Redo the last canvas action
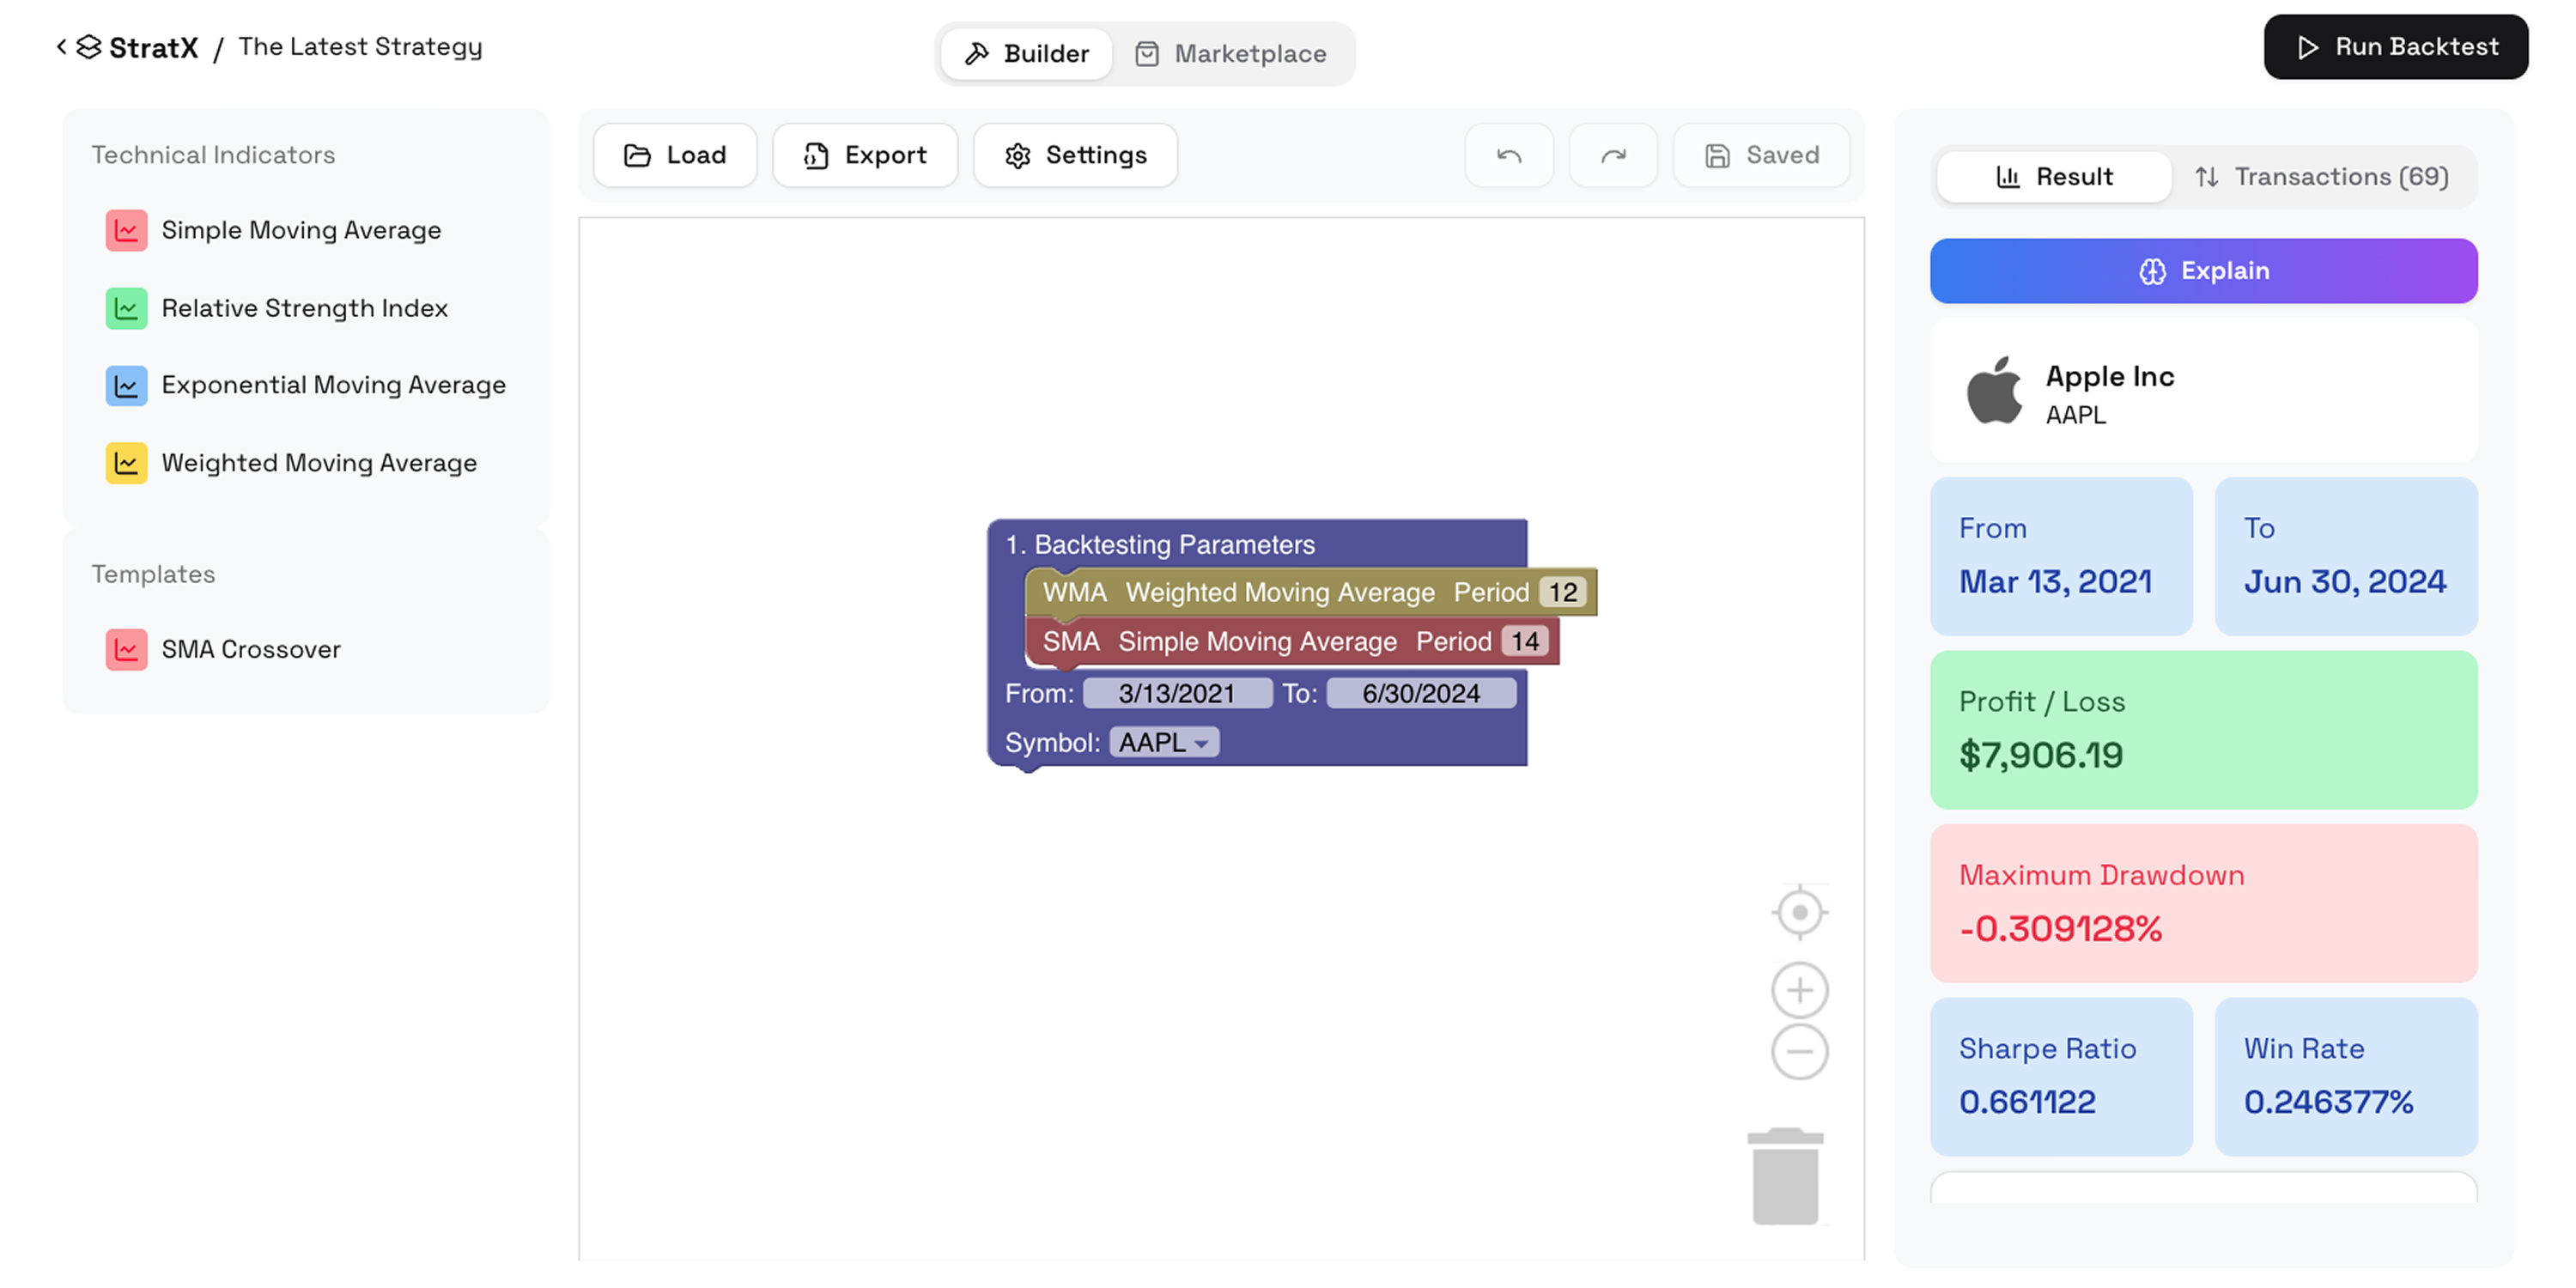The width and height of the screenshot is (2576, 1288). point(1613,155)
